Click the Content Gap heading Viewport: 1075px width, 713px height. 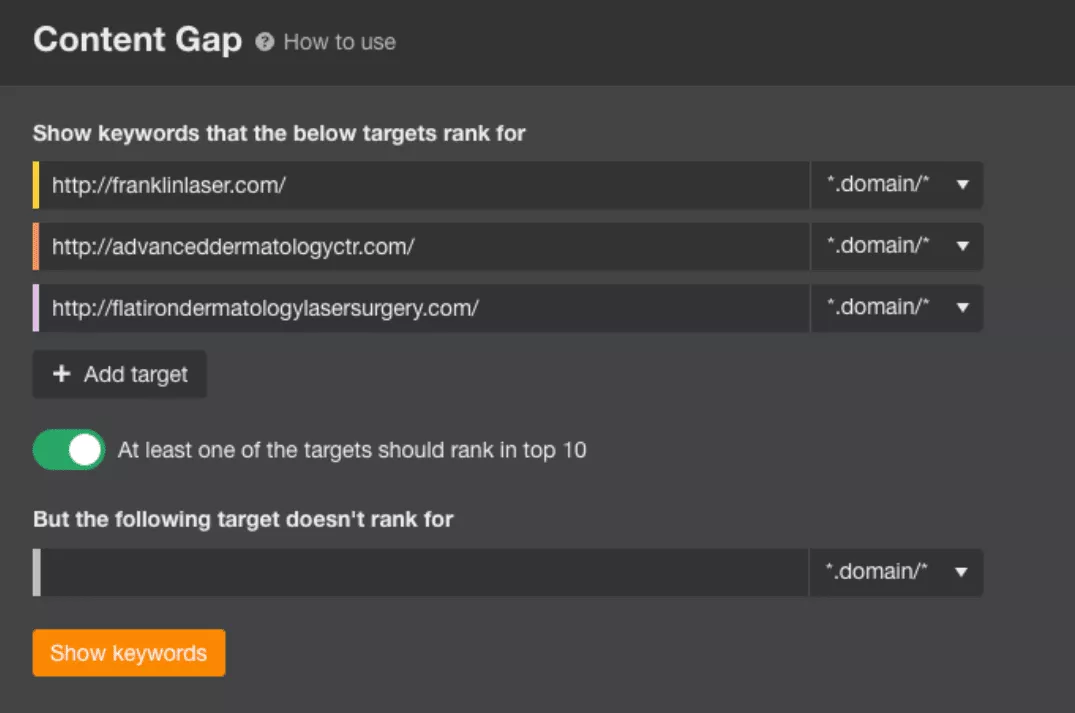137,40
